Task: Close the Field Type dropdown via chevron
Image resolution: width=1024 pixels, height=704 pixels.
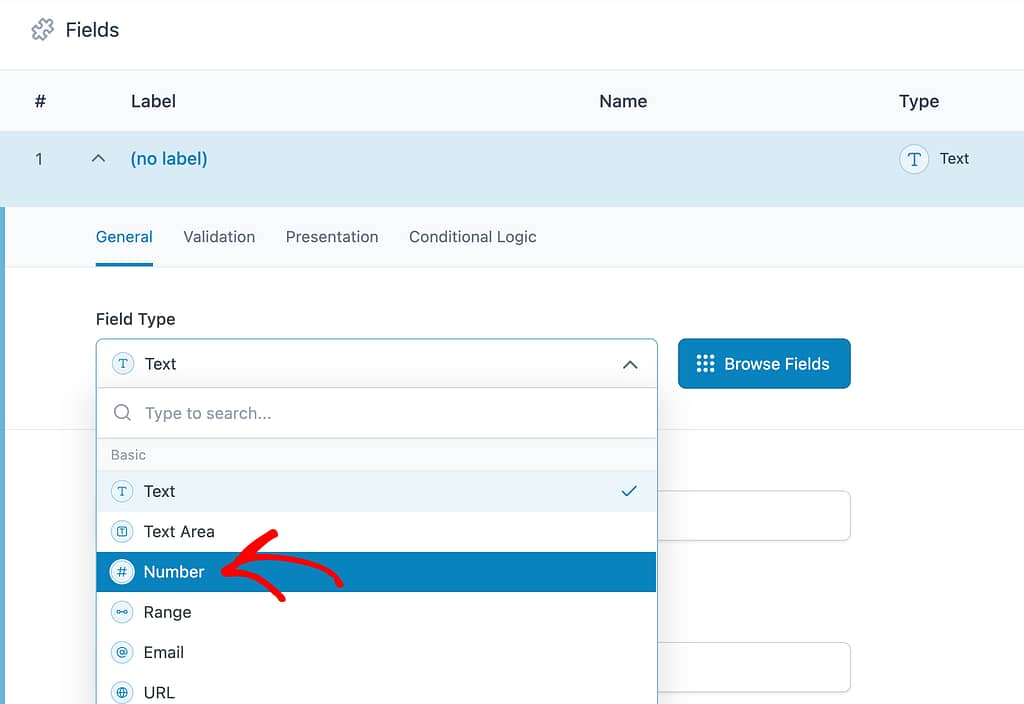Action: (630, 364)
